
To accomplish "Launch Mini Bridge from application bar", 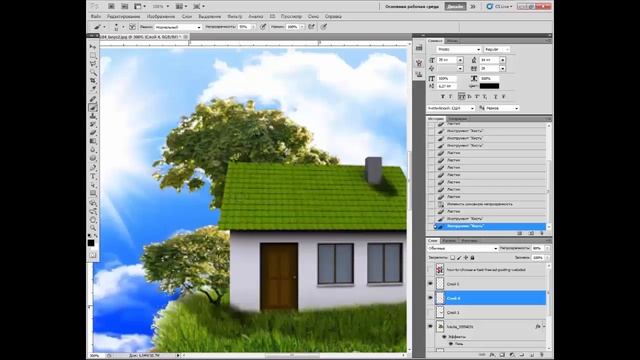I will (125, 7).
